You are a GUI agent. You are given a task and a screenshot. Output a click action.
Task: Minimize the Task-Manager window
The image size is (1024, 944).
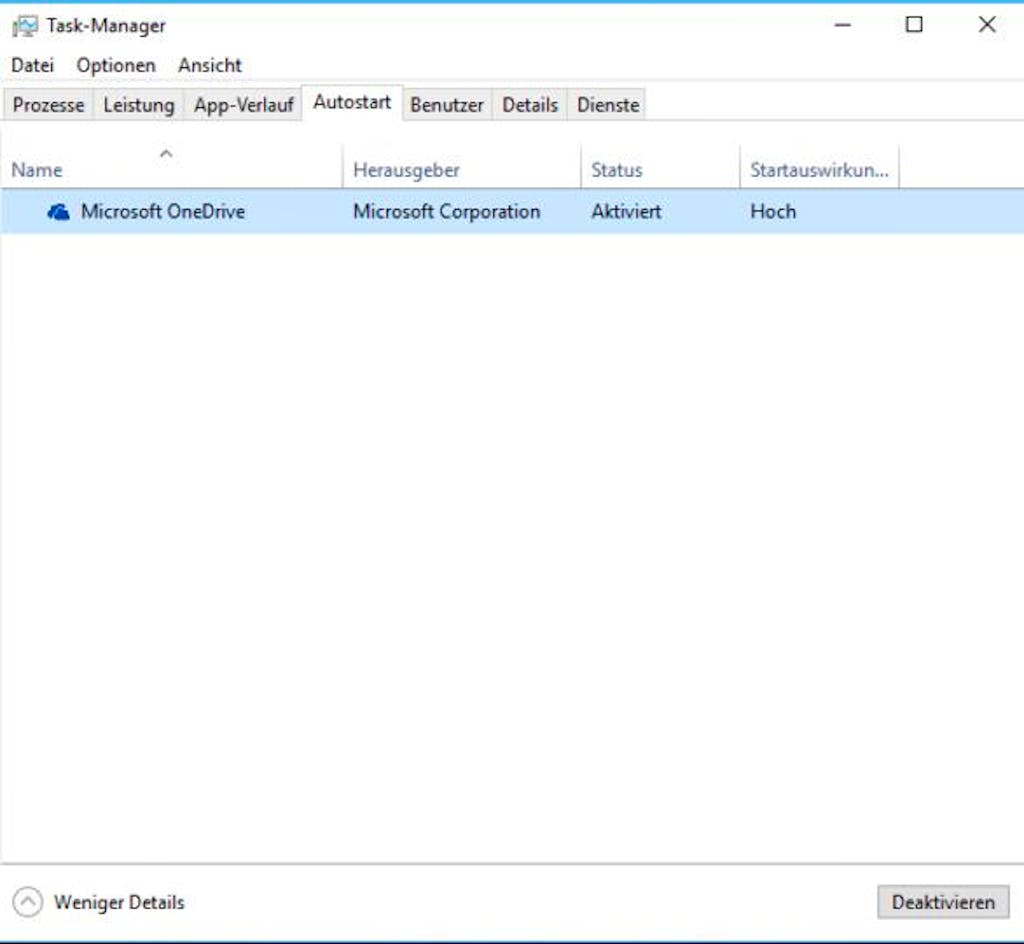pyautogui.click(x=843, y=25)
